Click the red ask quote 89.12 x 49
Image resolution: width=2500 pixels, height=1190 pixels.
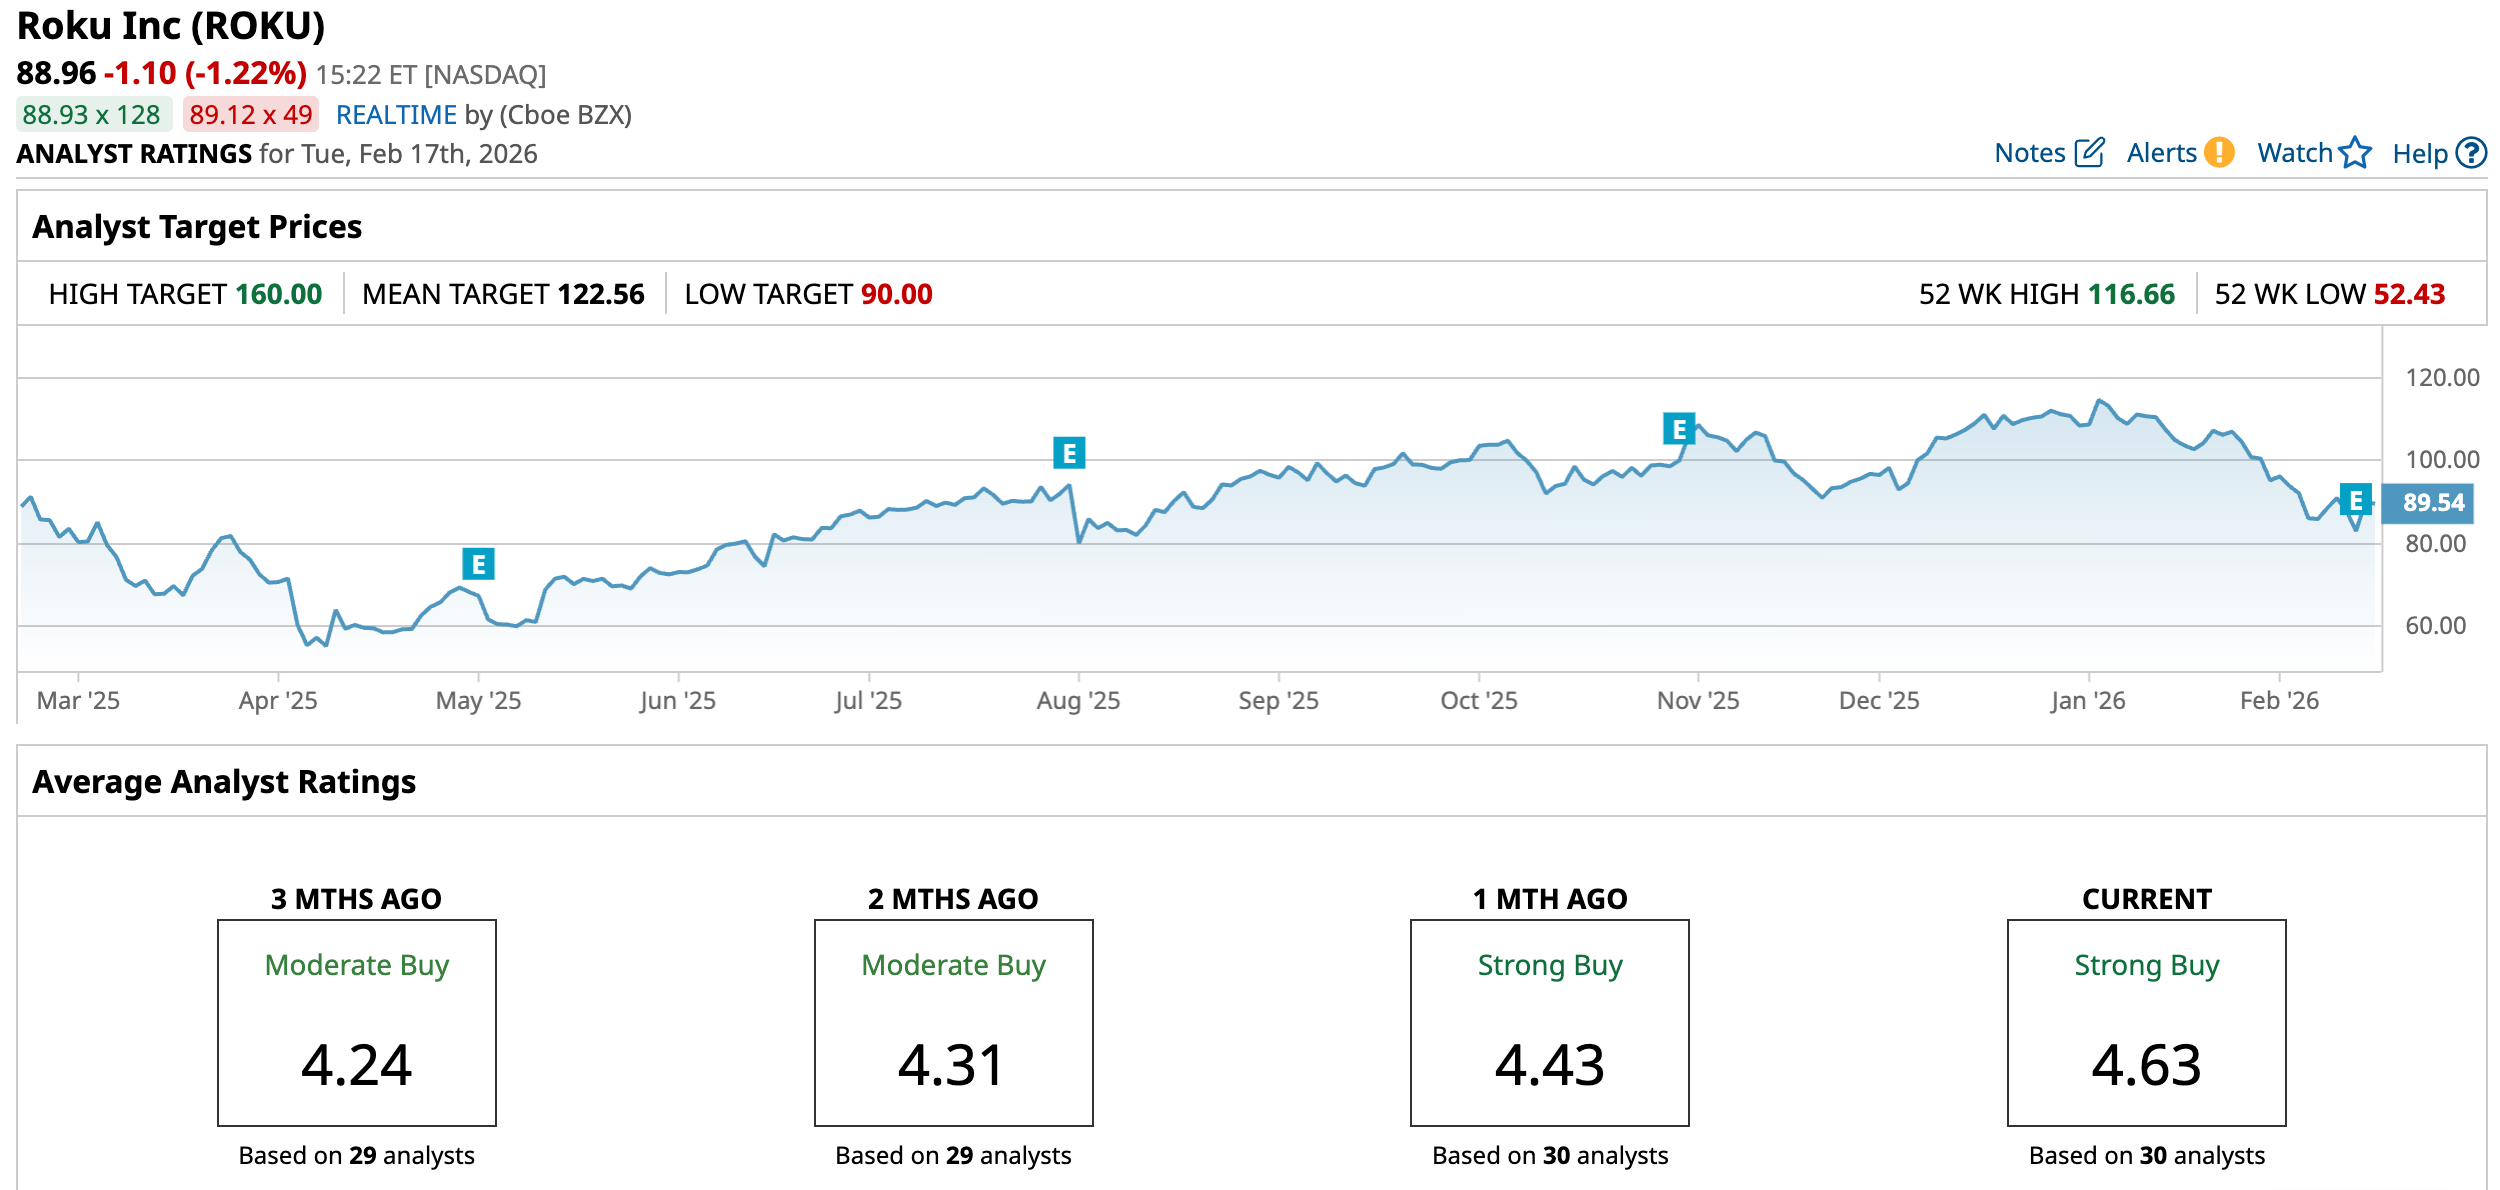[251, 115]
